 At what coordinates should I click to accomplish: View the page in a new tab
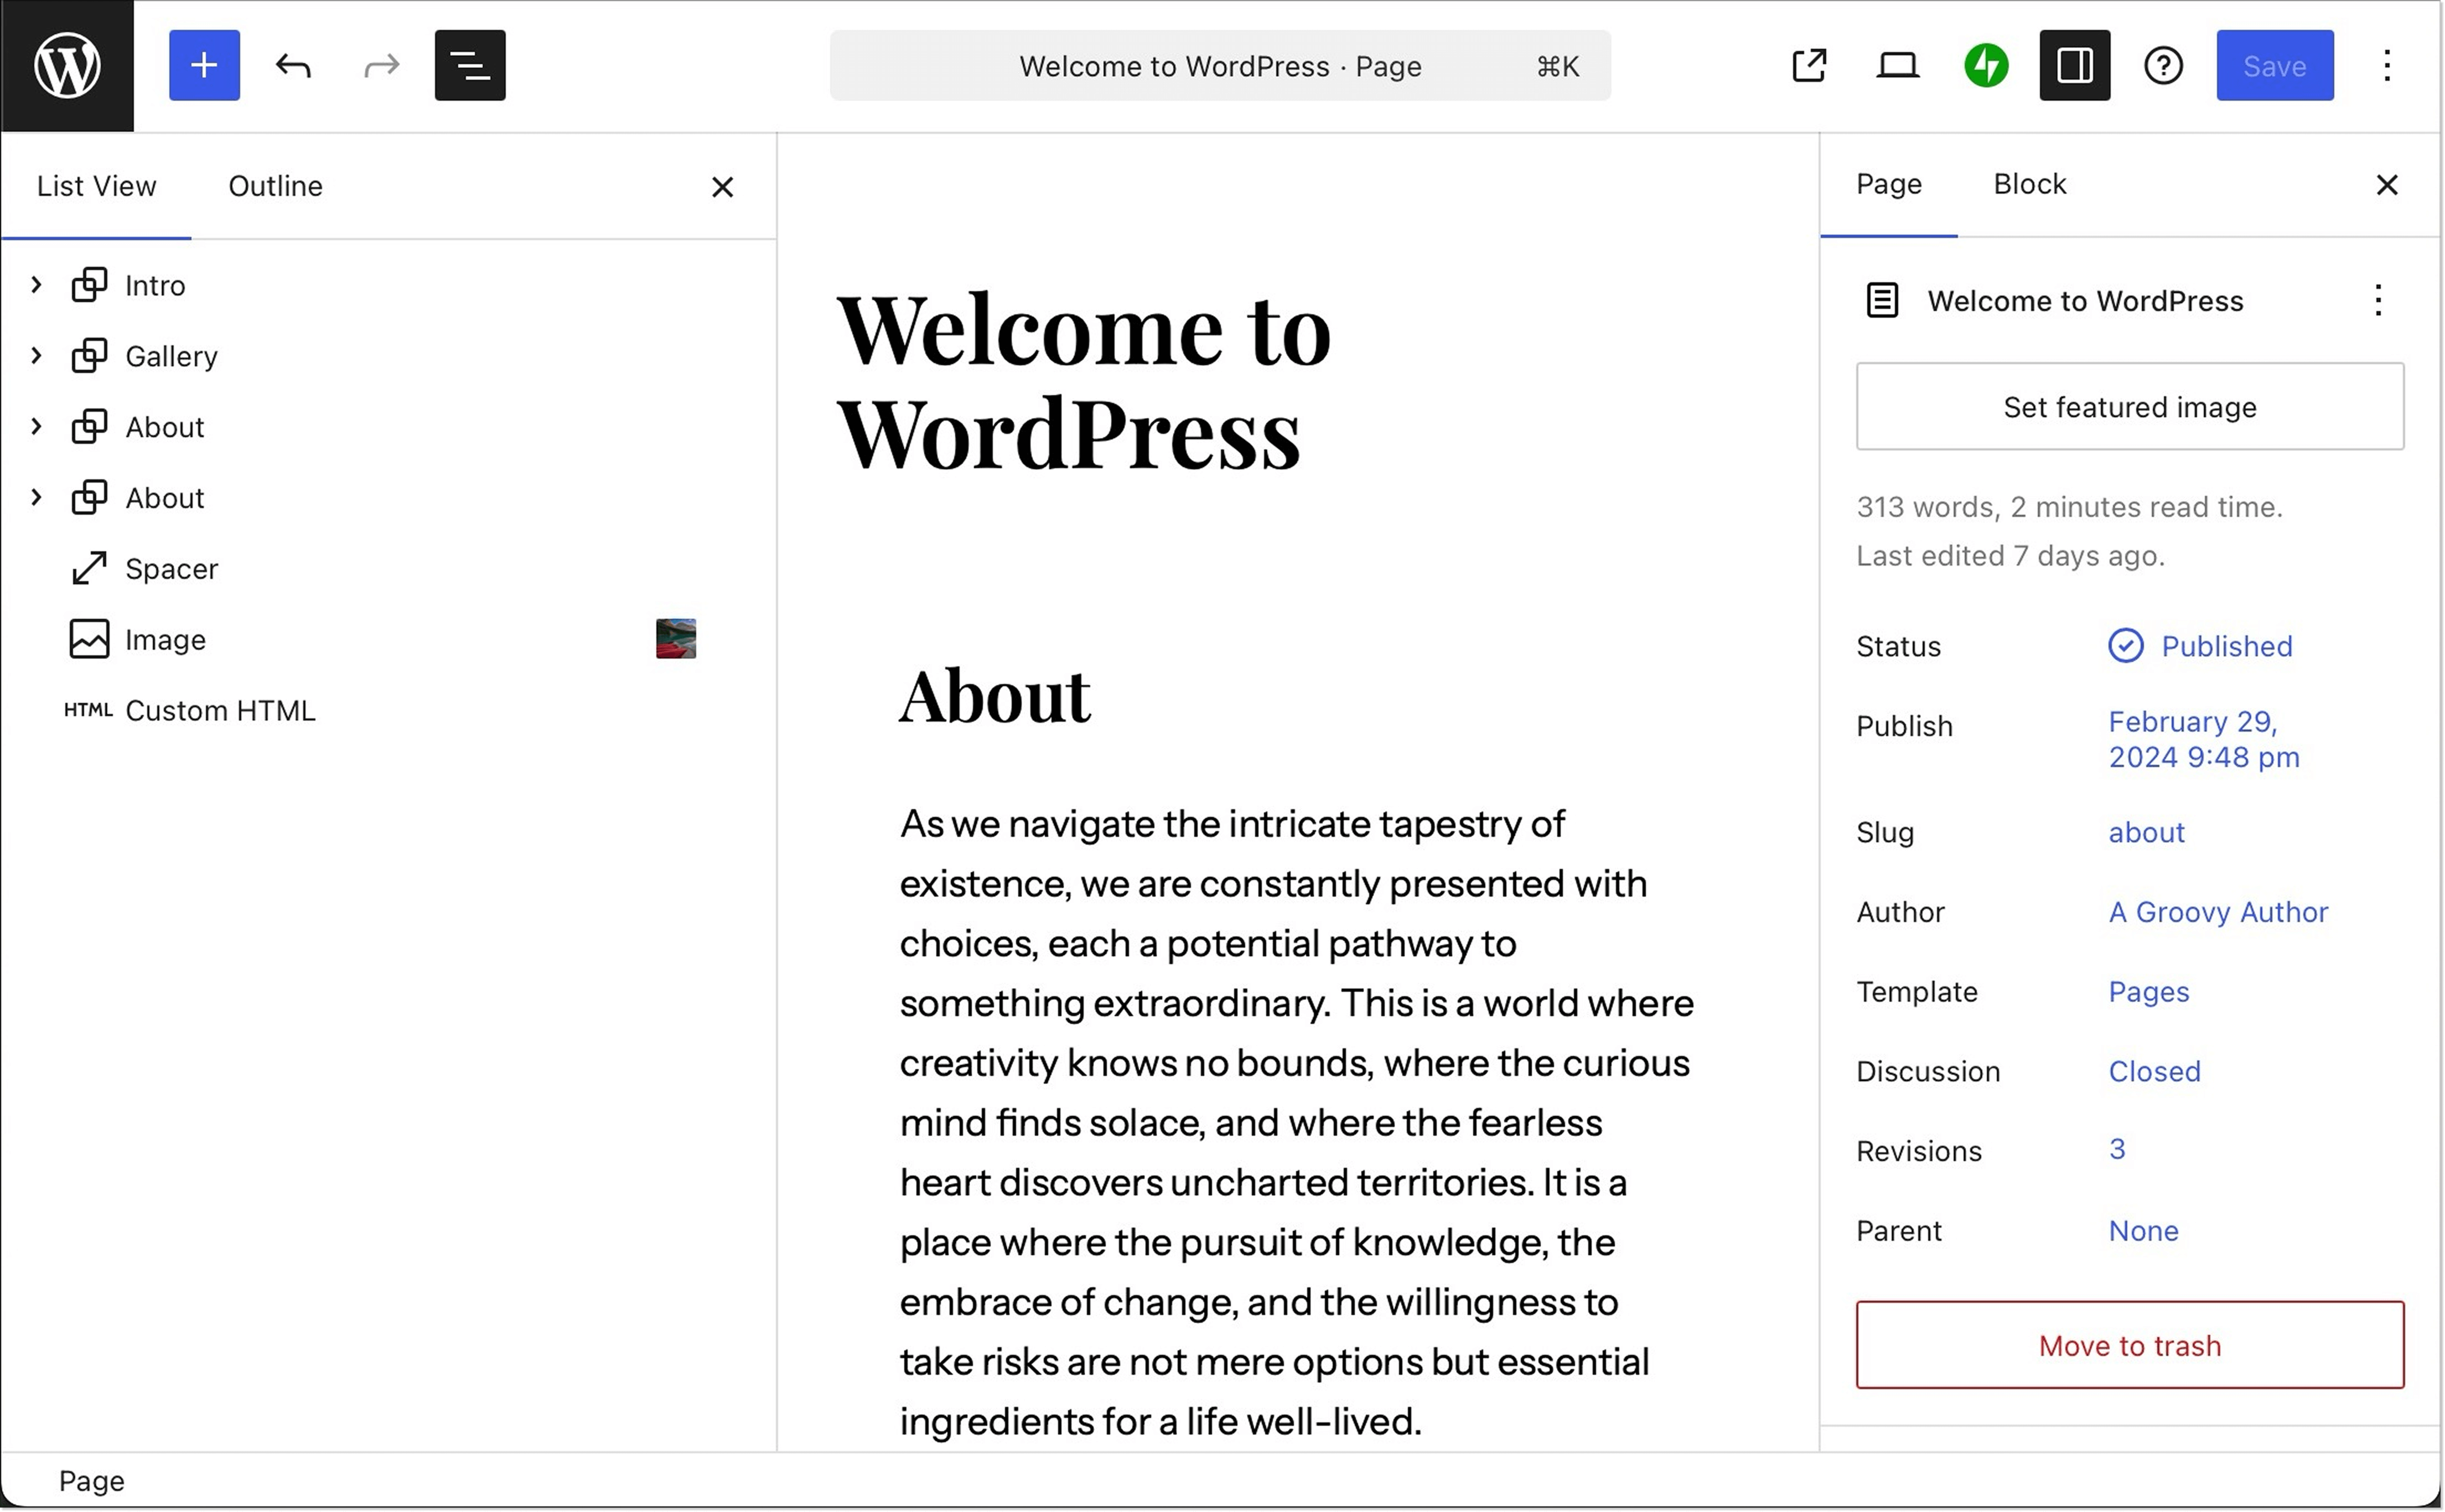click(1808, 65)
